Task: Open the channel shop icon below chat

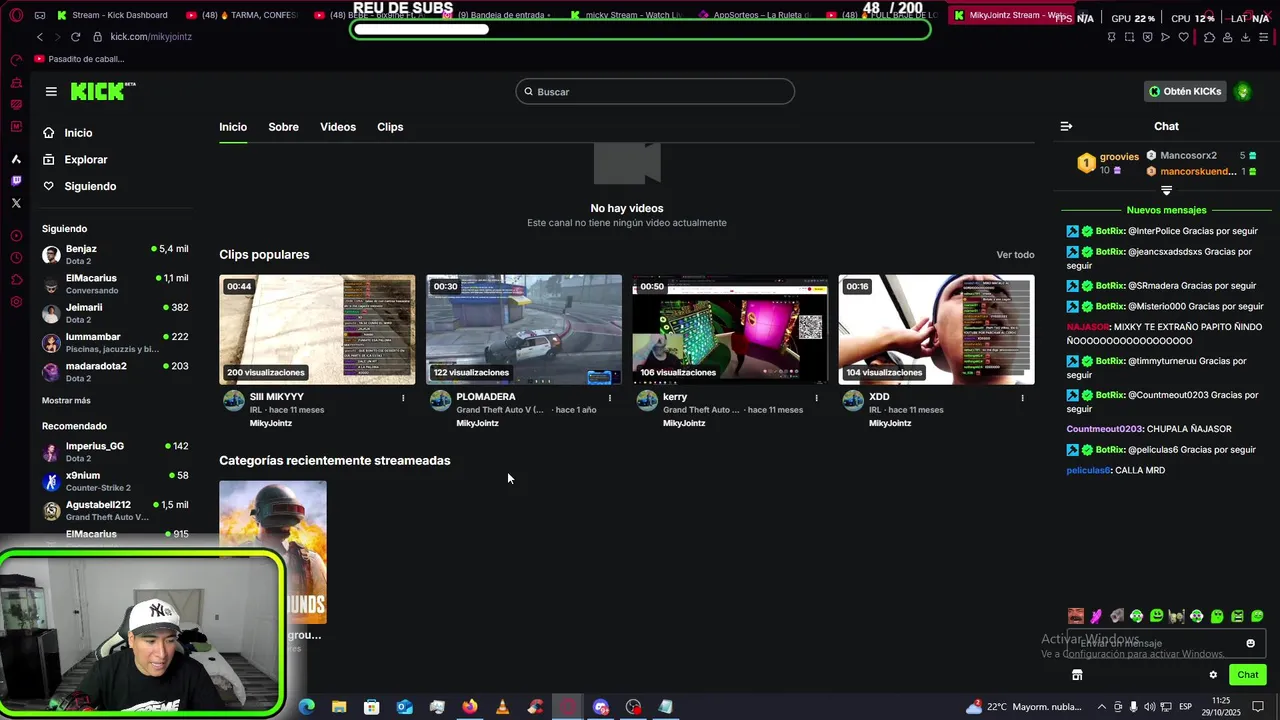Action: 1077,675
